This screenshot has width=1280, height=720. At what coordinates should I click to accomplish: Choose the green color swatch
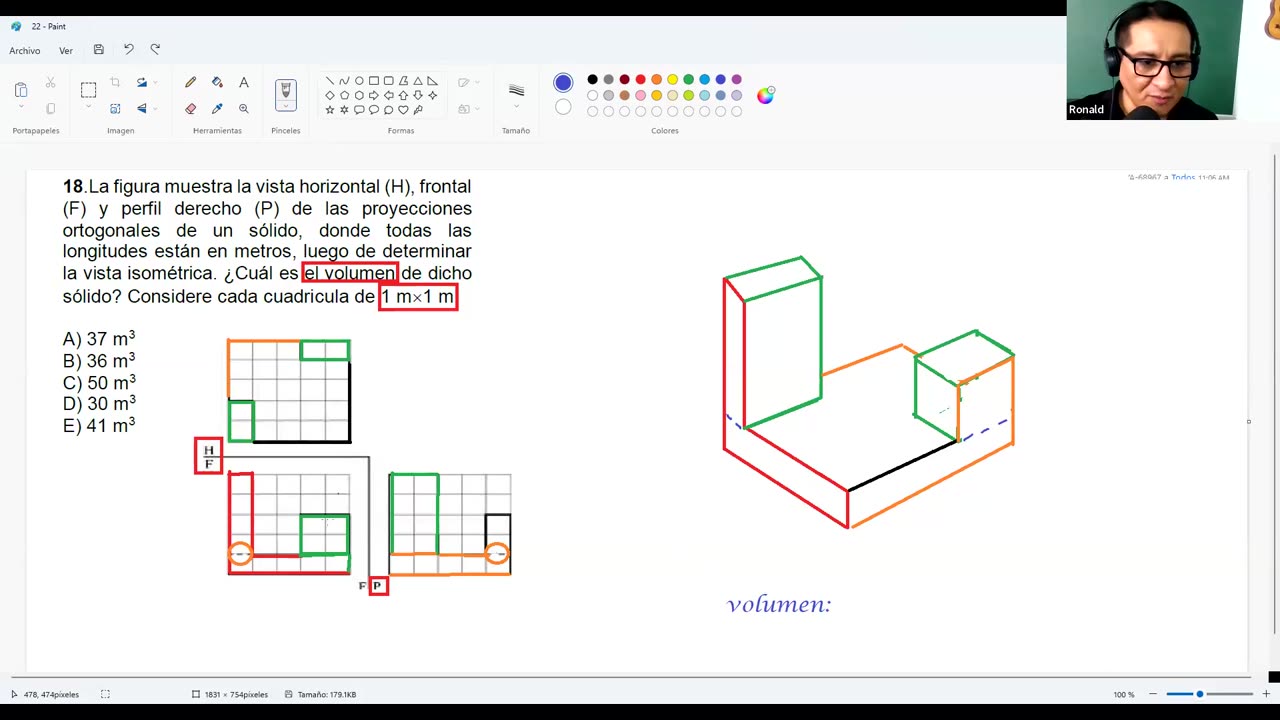[688, 79]
